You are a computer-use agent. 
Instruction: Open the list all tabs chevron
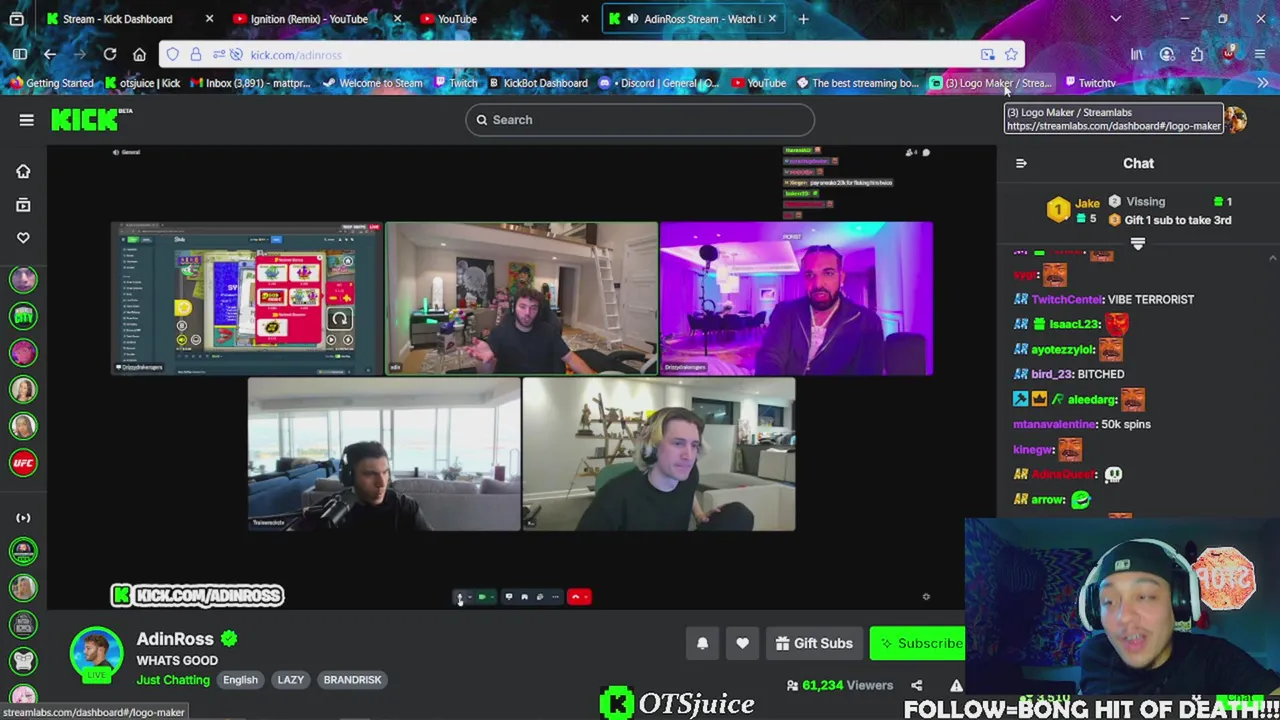pyautogui.click(x=1116, y=19)
